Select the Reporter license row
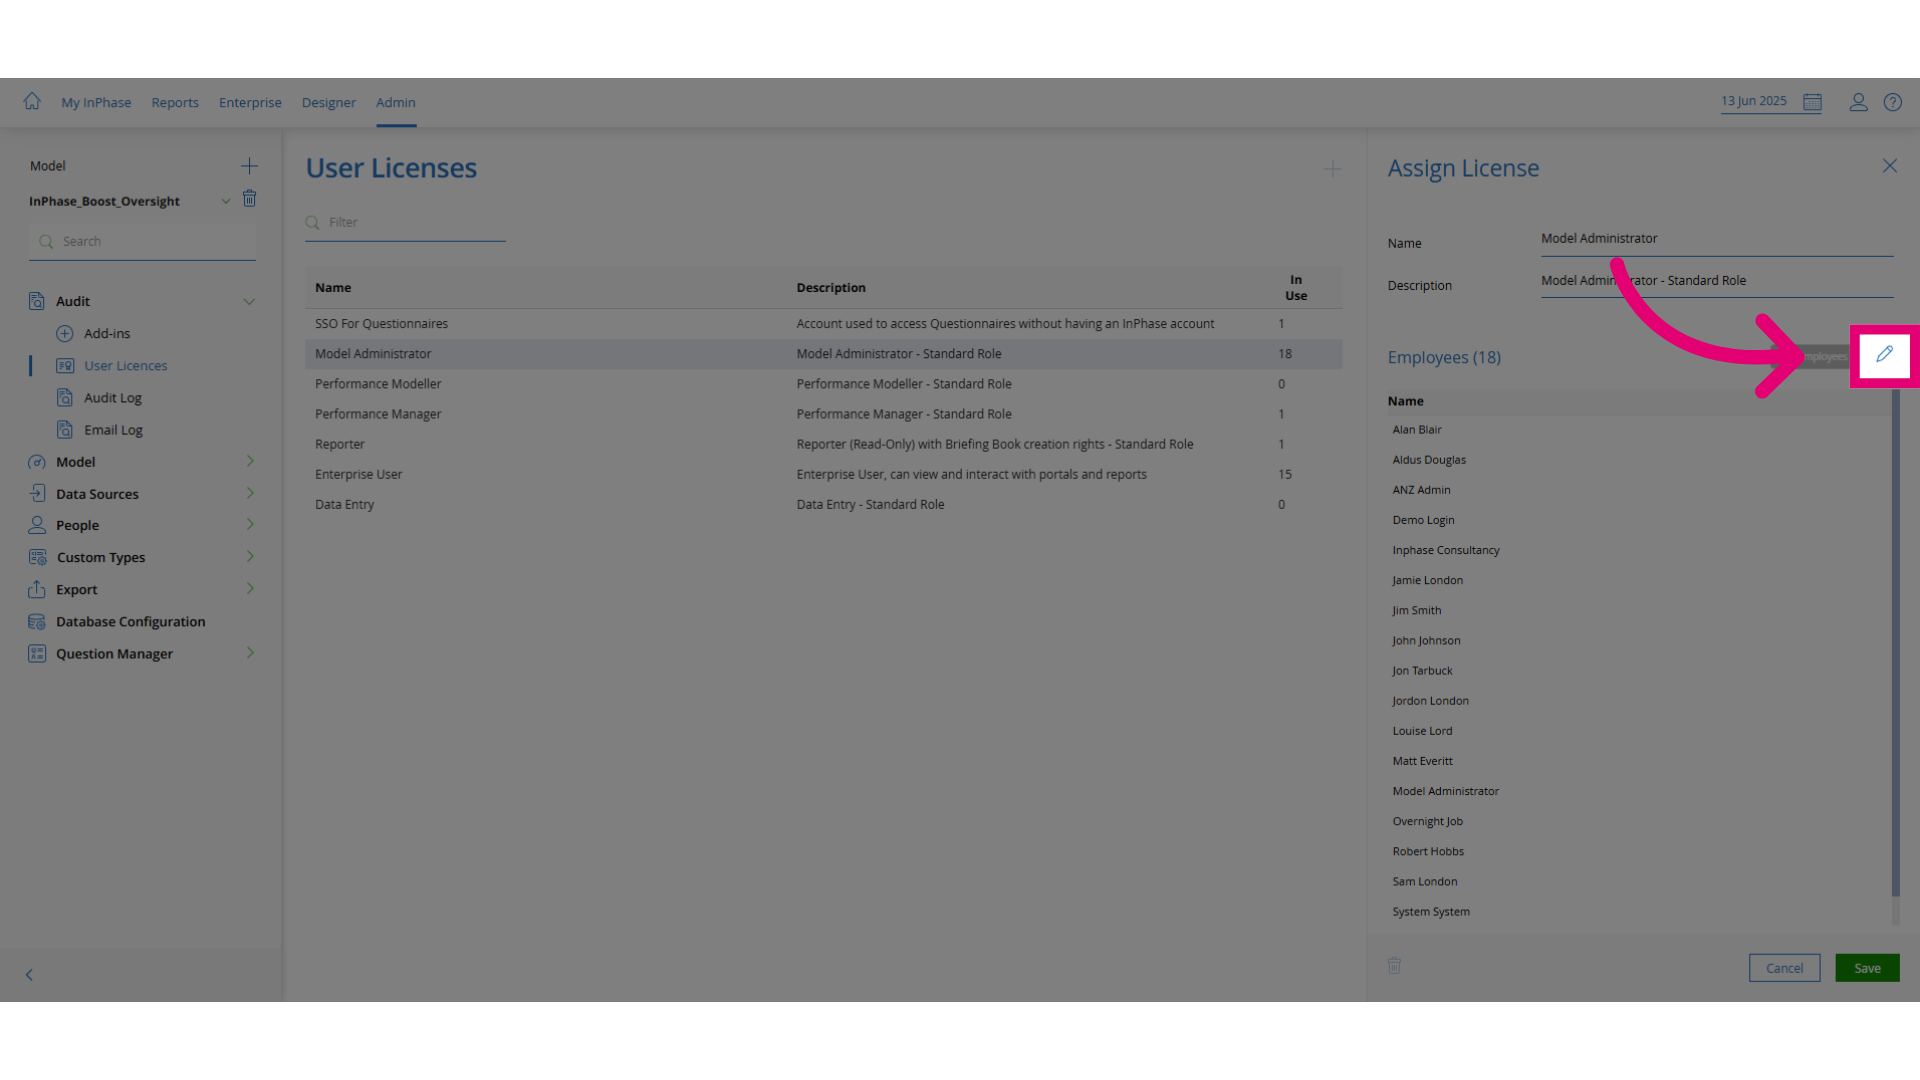The height and width of the screenshot is (1080, 1920). point(823,444)
